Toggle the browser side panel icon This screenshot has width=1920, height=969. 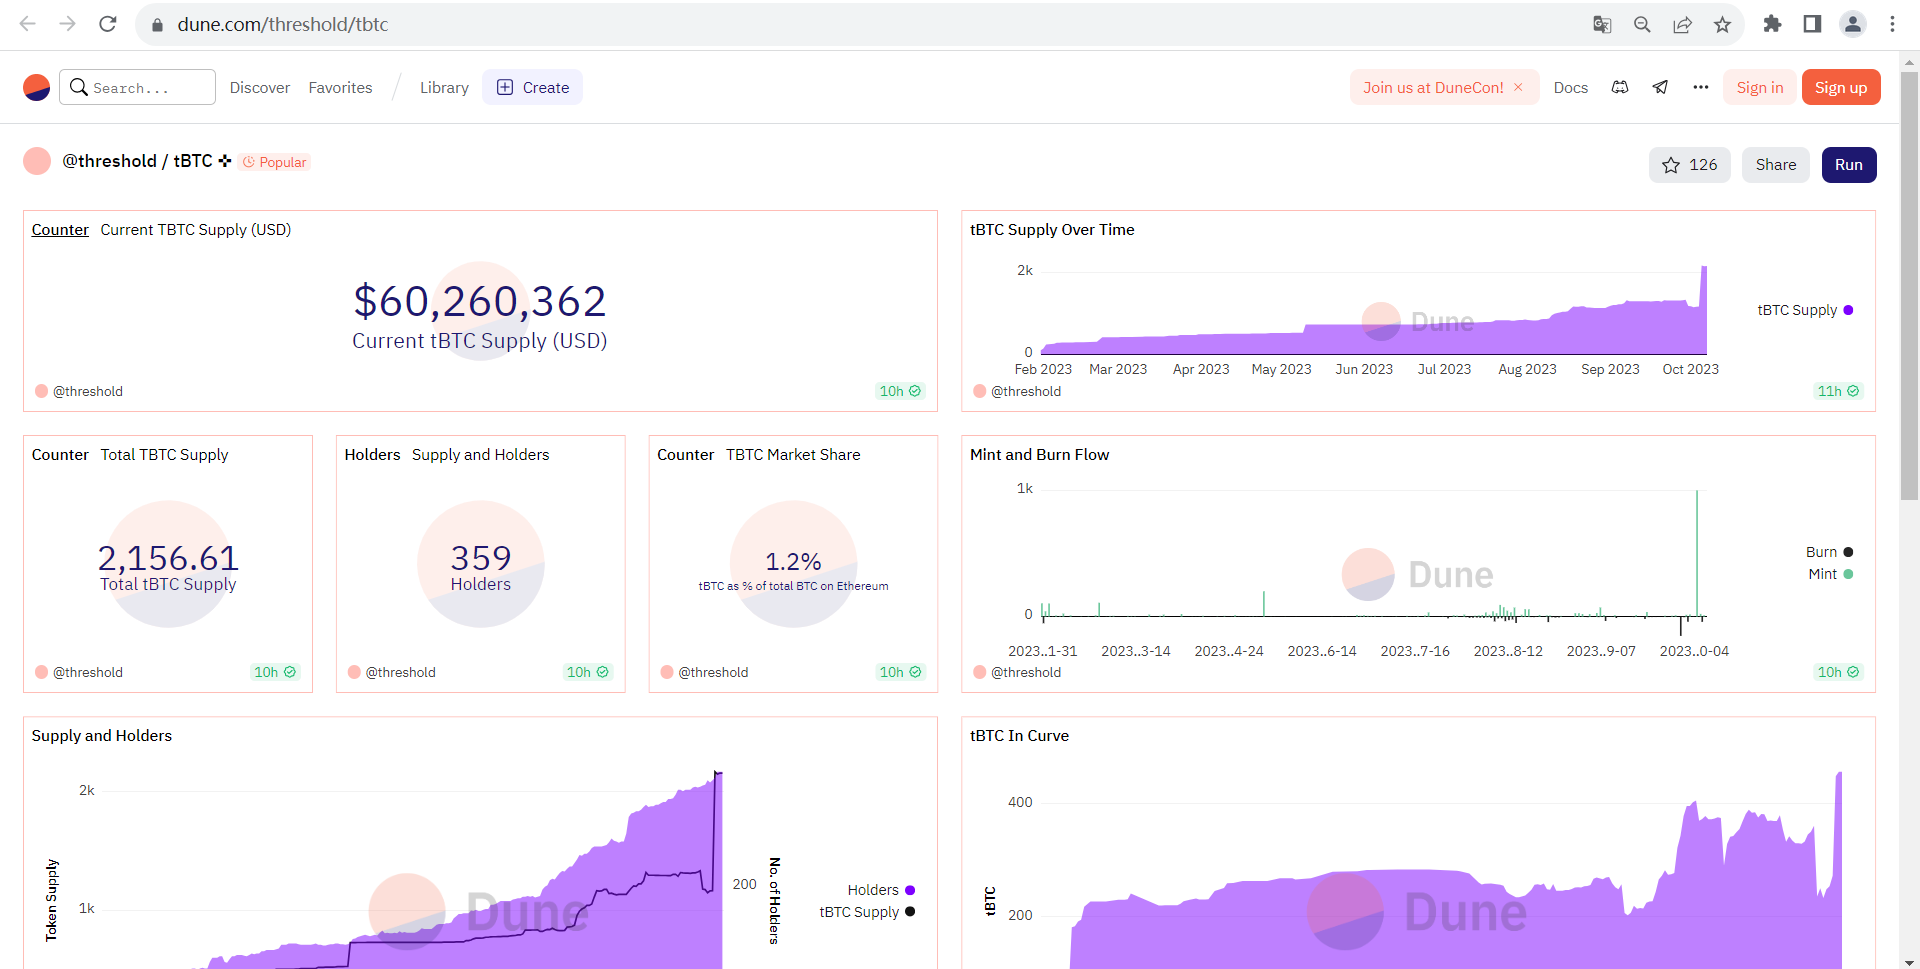pos(1812,24)
